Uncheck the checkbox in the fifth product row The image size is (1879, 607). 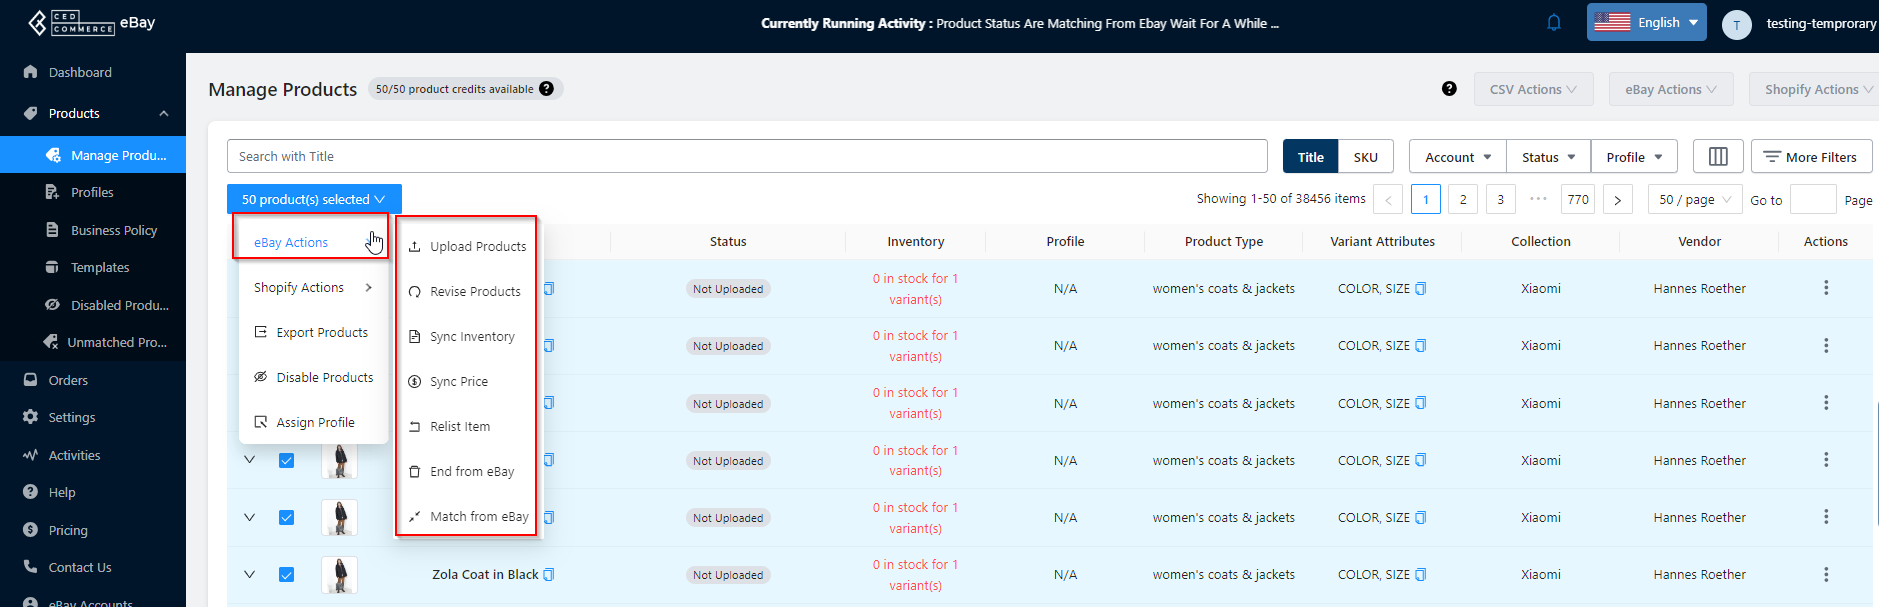tap(286, 517)
